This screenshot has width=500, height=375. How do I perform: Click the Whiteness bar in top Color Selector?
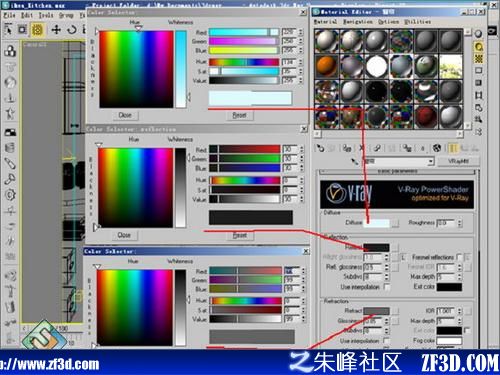pos(181,69)
